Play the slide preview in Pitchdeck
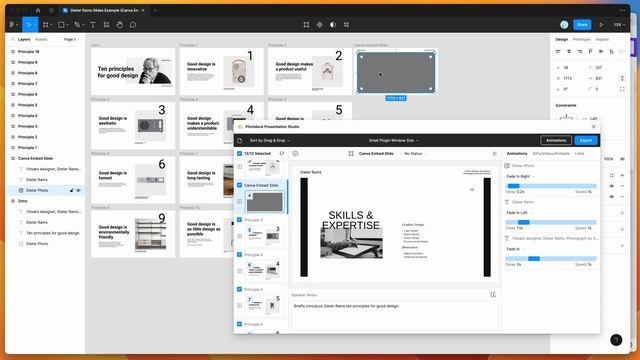The image size is (640, 360). [x=495, y=153]
